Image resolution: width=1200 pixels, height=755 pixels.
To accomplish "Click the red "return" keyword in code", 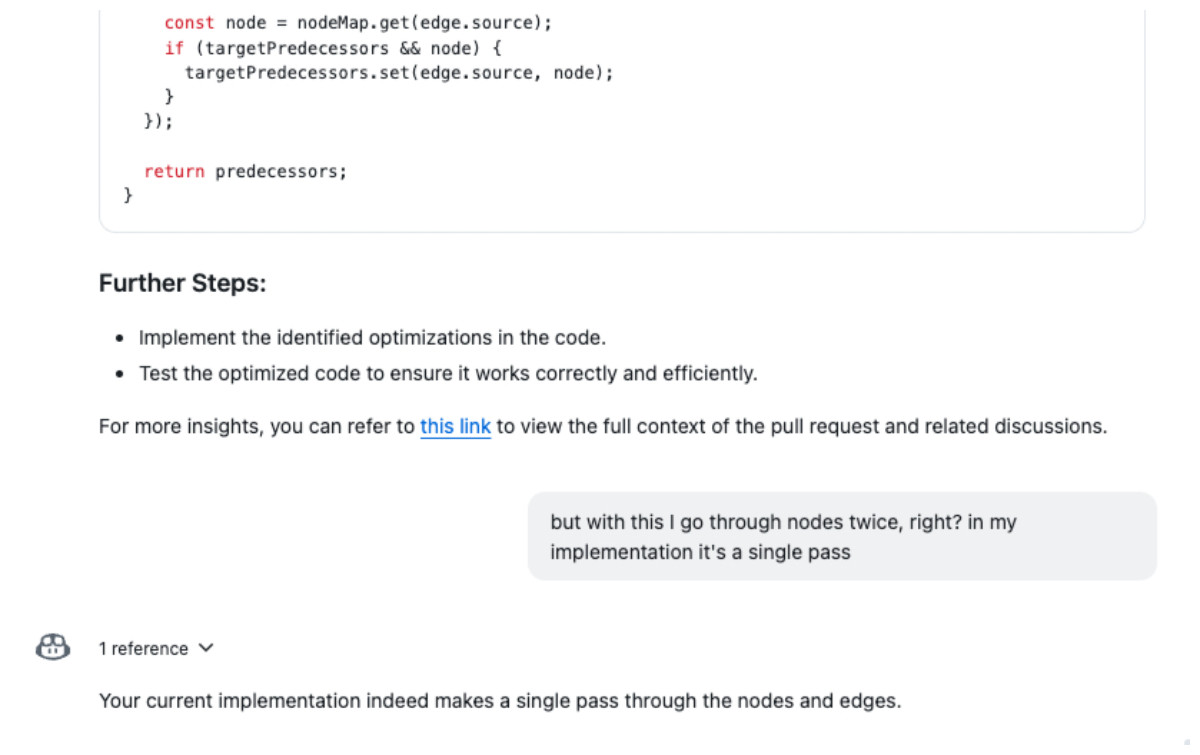I will click(174, 171).
